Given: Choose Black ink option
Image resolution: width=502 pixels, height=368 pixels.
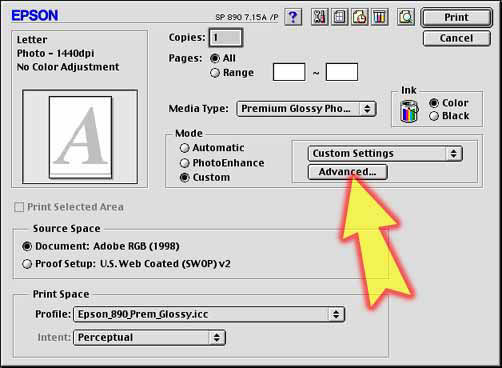Looking at the screenshot, I should pos(434,116).
